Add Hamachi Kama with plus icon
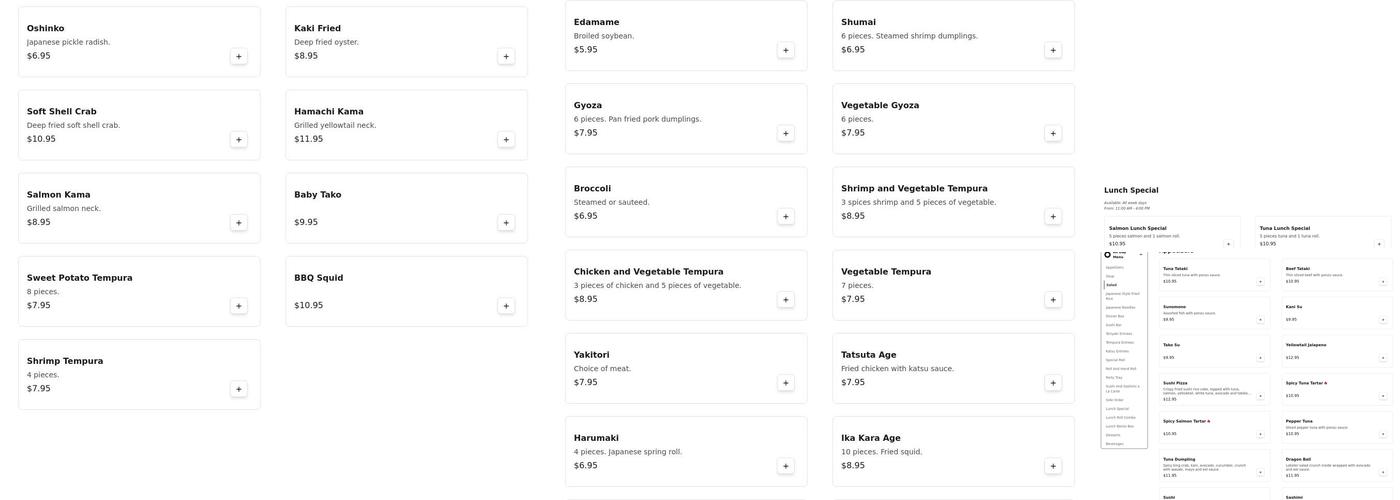Viewport: 1400px width, 500px height. click(x=506, y=140)
